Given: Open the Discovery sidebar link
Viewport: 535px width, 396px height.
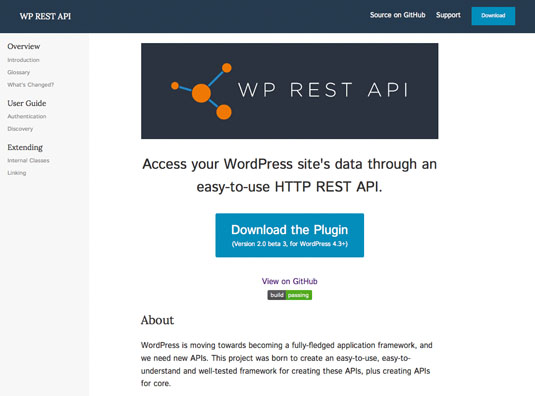Looking at the screenshot, I should point(20,129).
